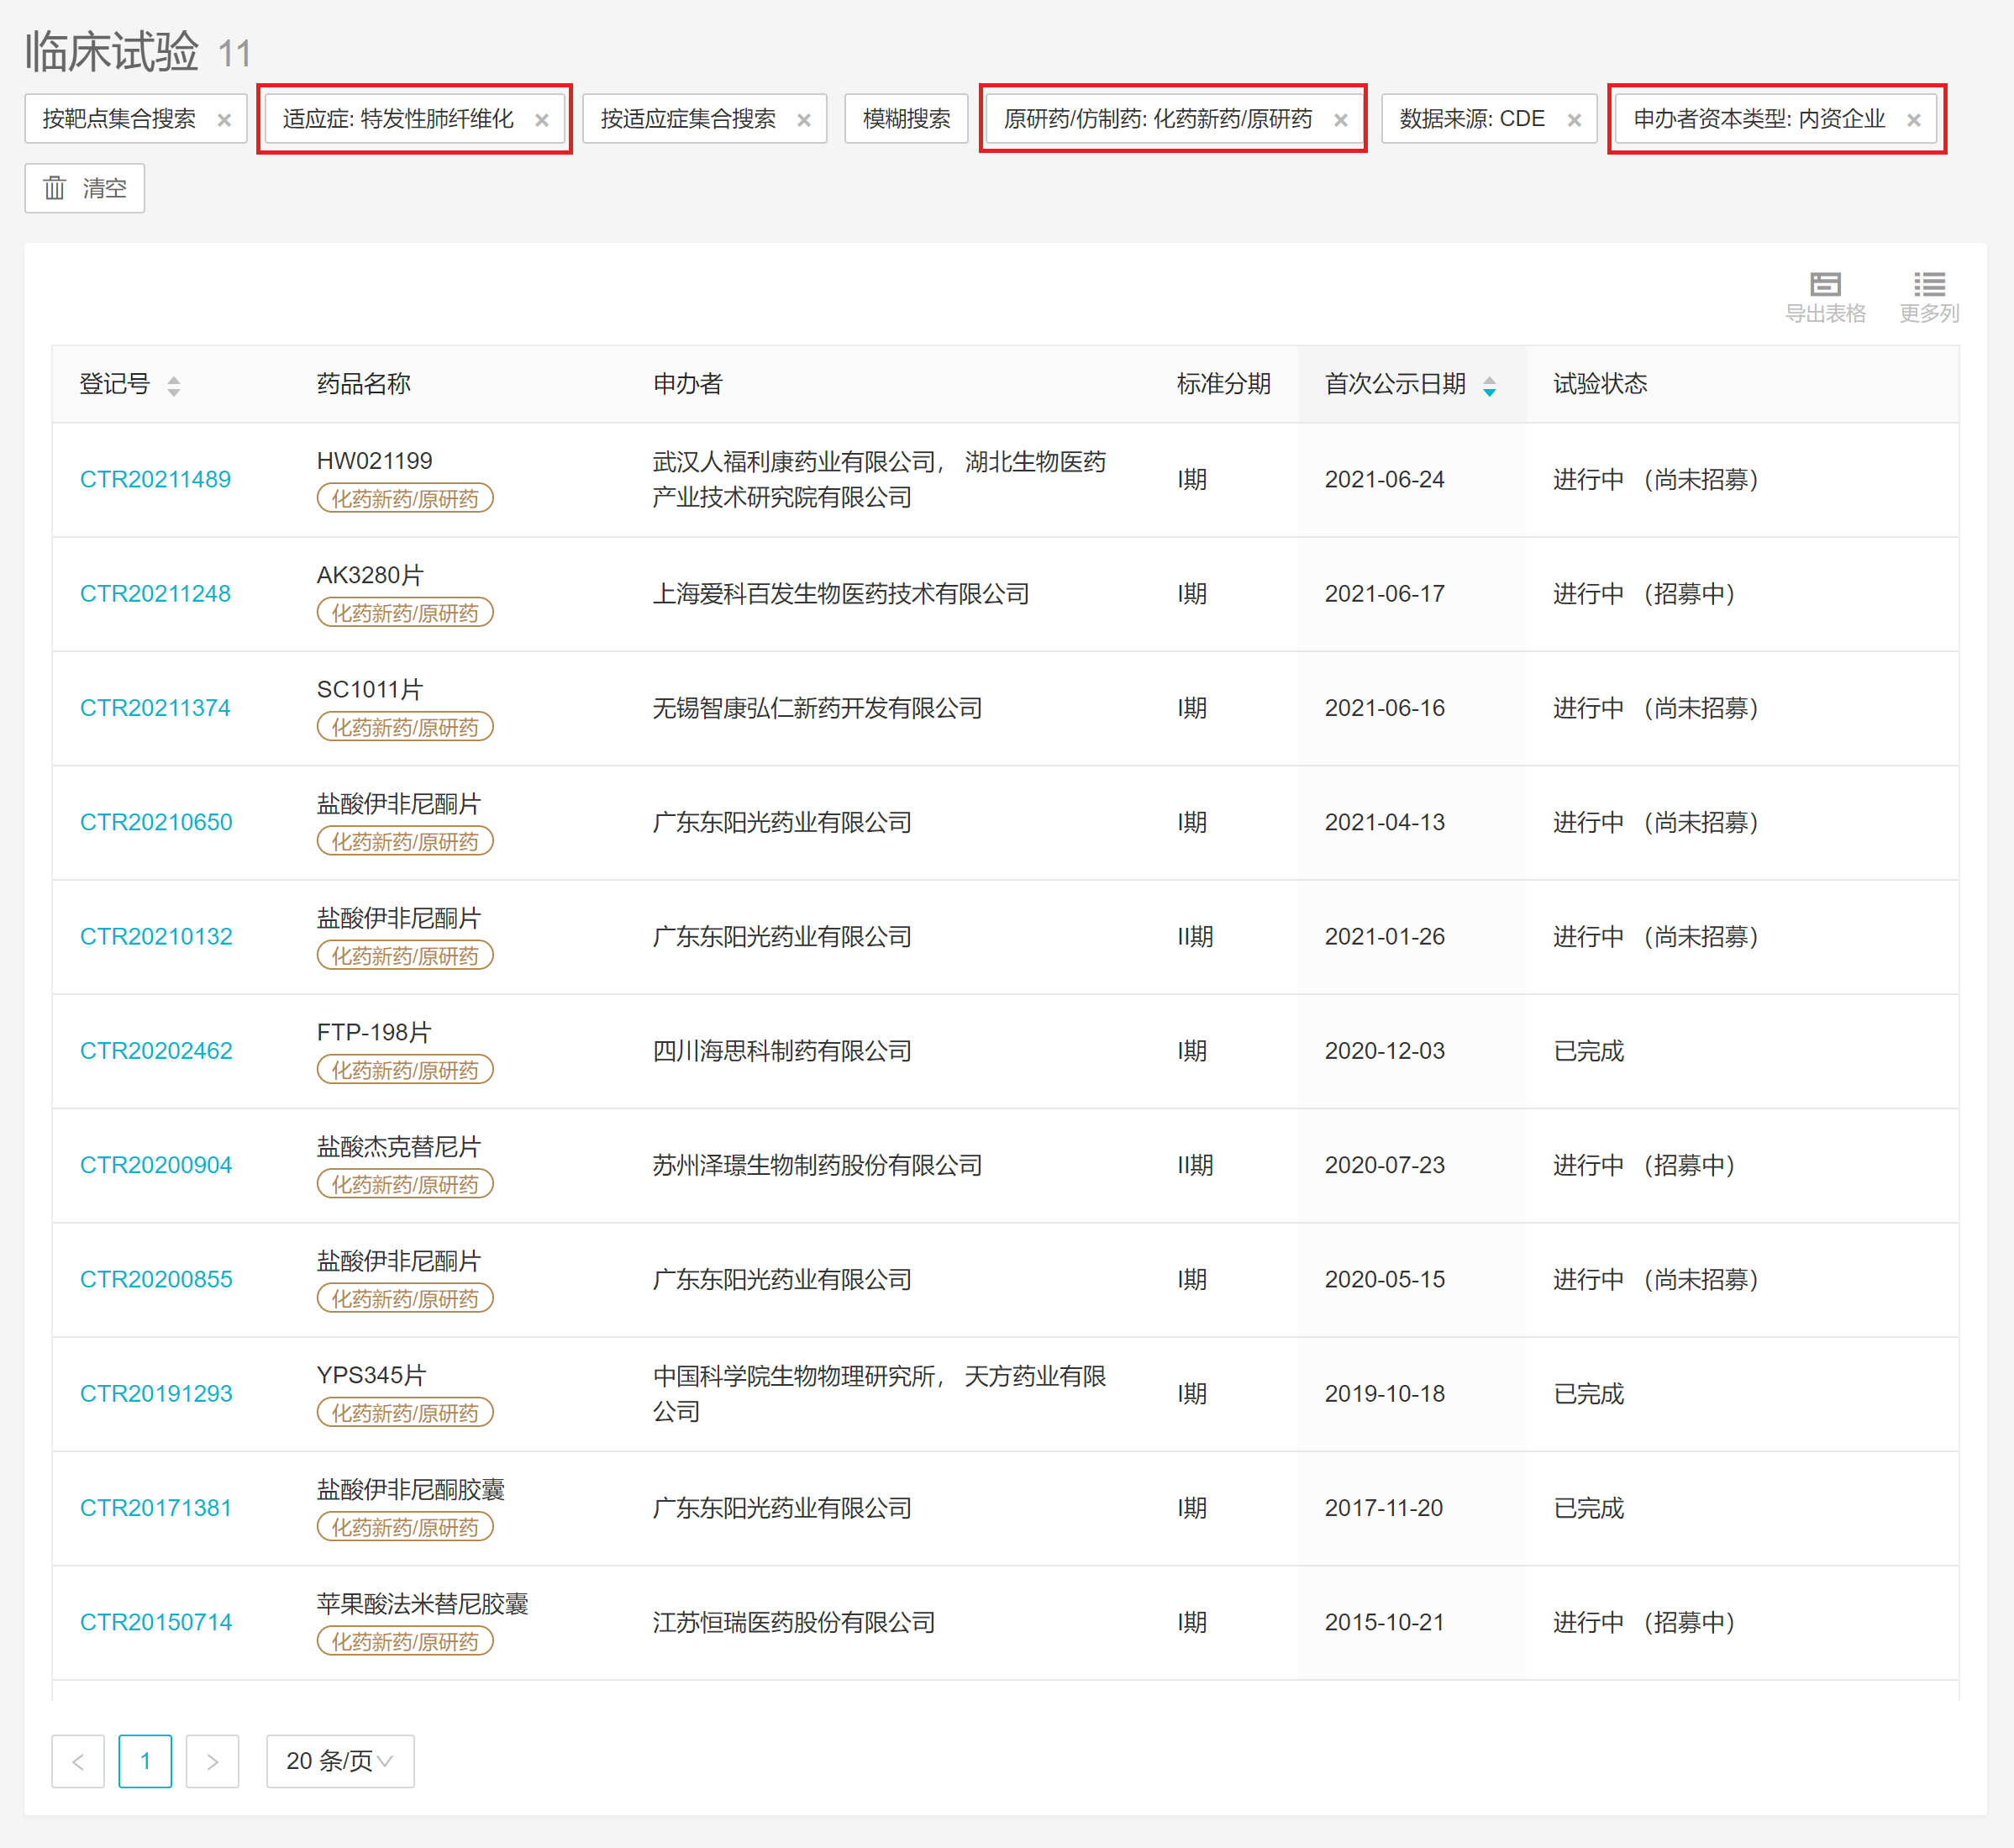Image resolution: width=2014 pixels, height=1848 pixels.
Task: Remove the 原研药/仿制药 filter tag
Action: click(x=1340, y=120)
